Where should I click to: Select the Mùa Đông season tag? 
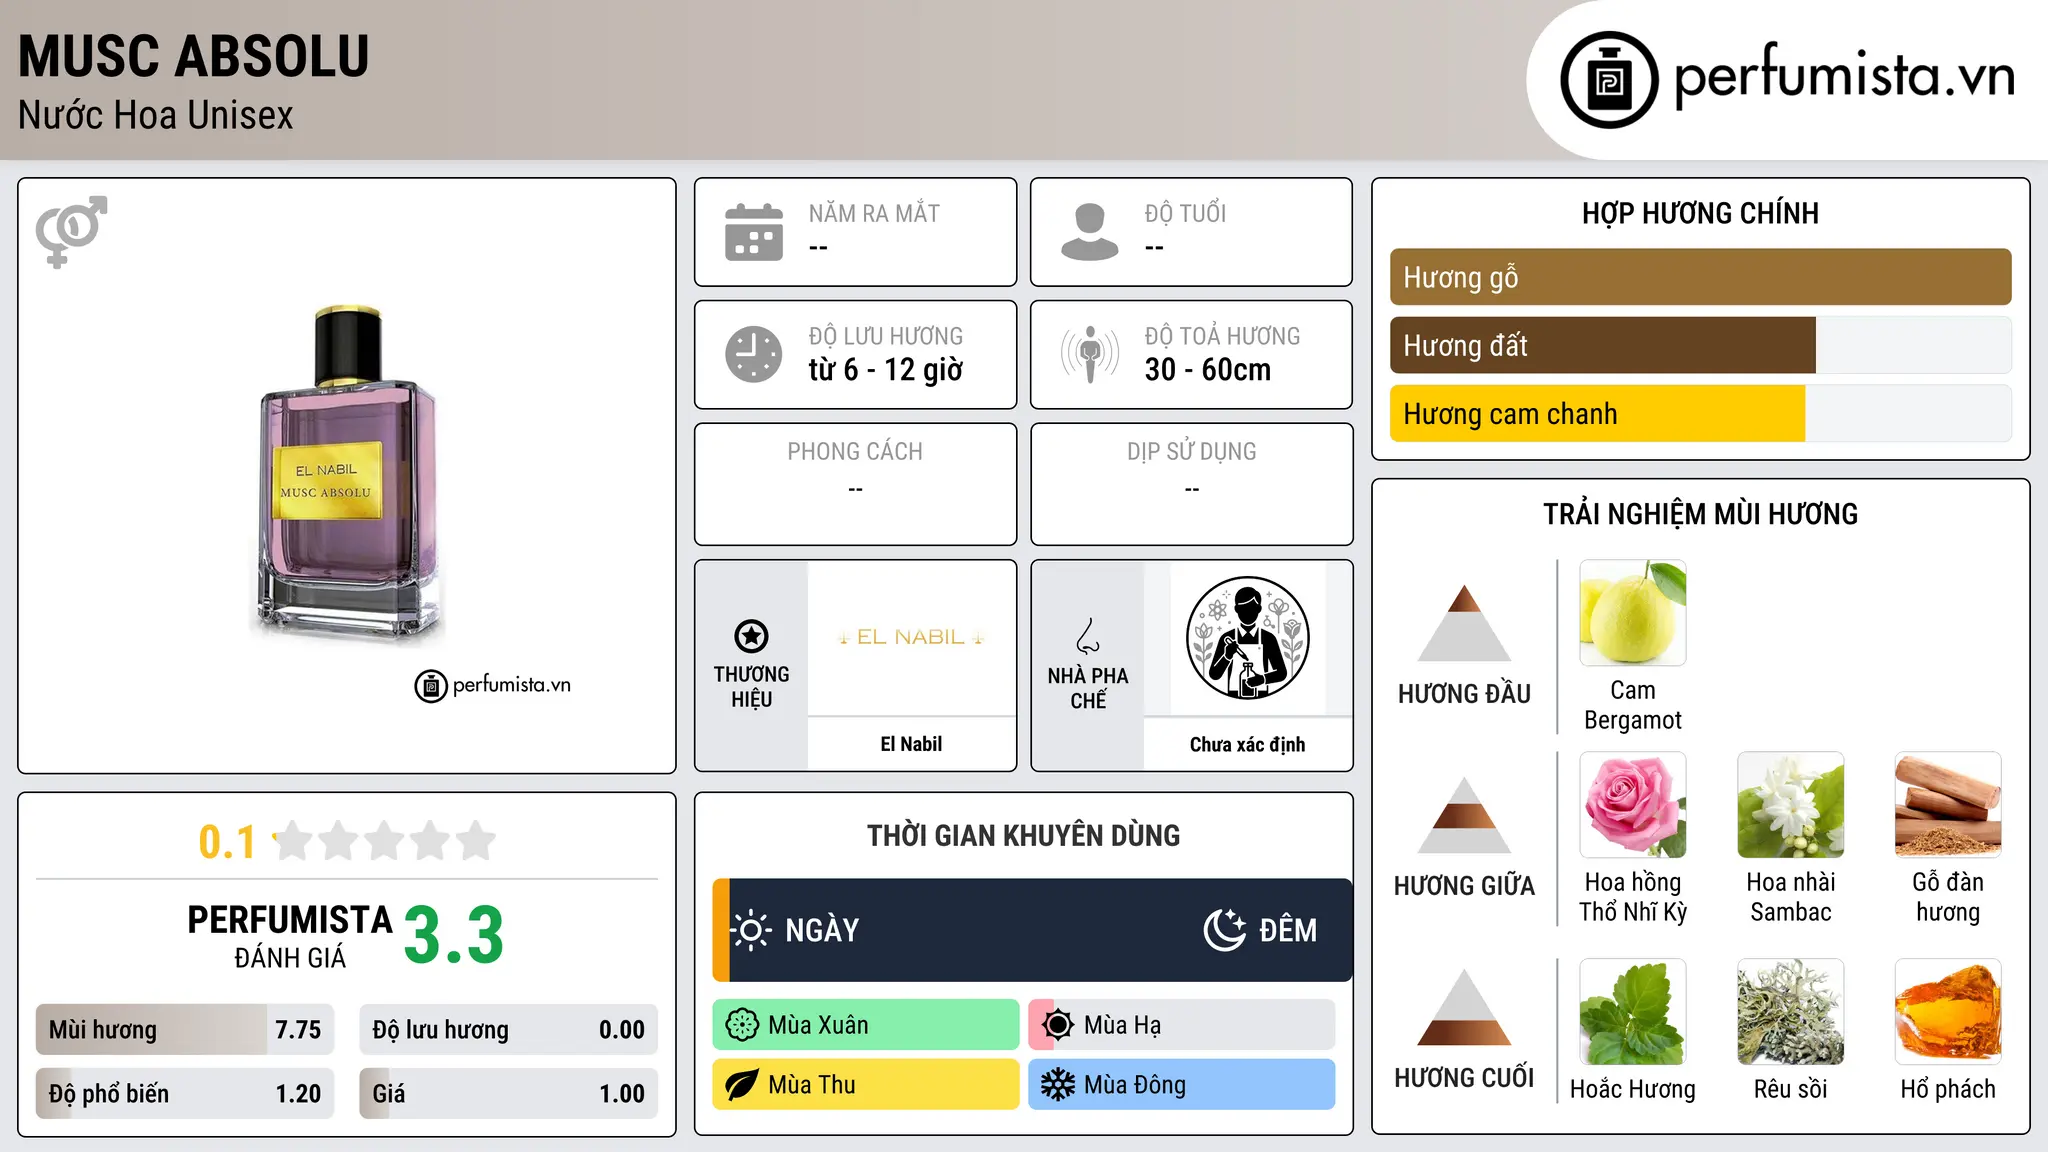pyautogui.click(x=1182, y=1085)
